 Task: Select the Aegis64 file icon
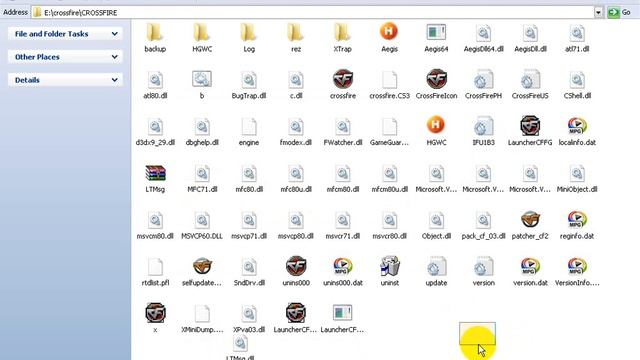pos(436,32)
